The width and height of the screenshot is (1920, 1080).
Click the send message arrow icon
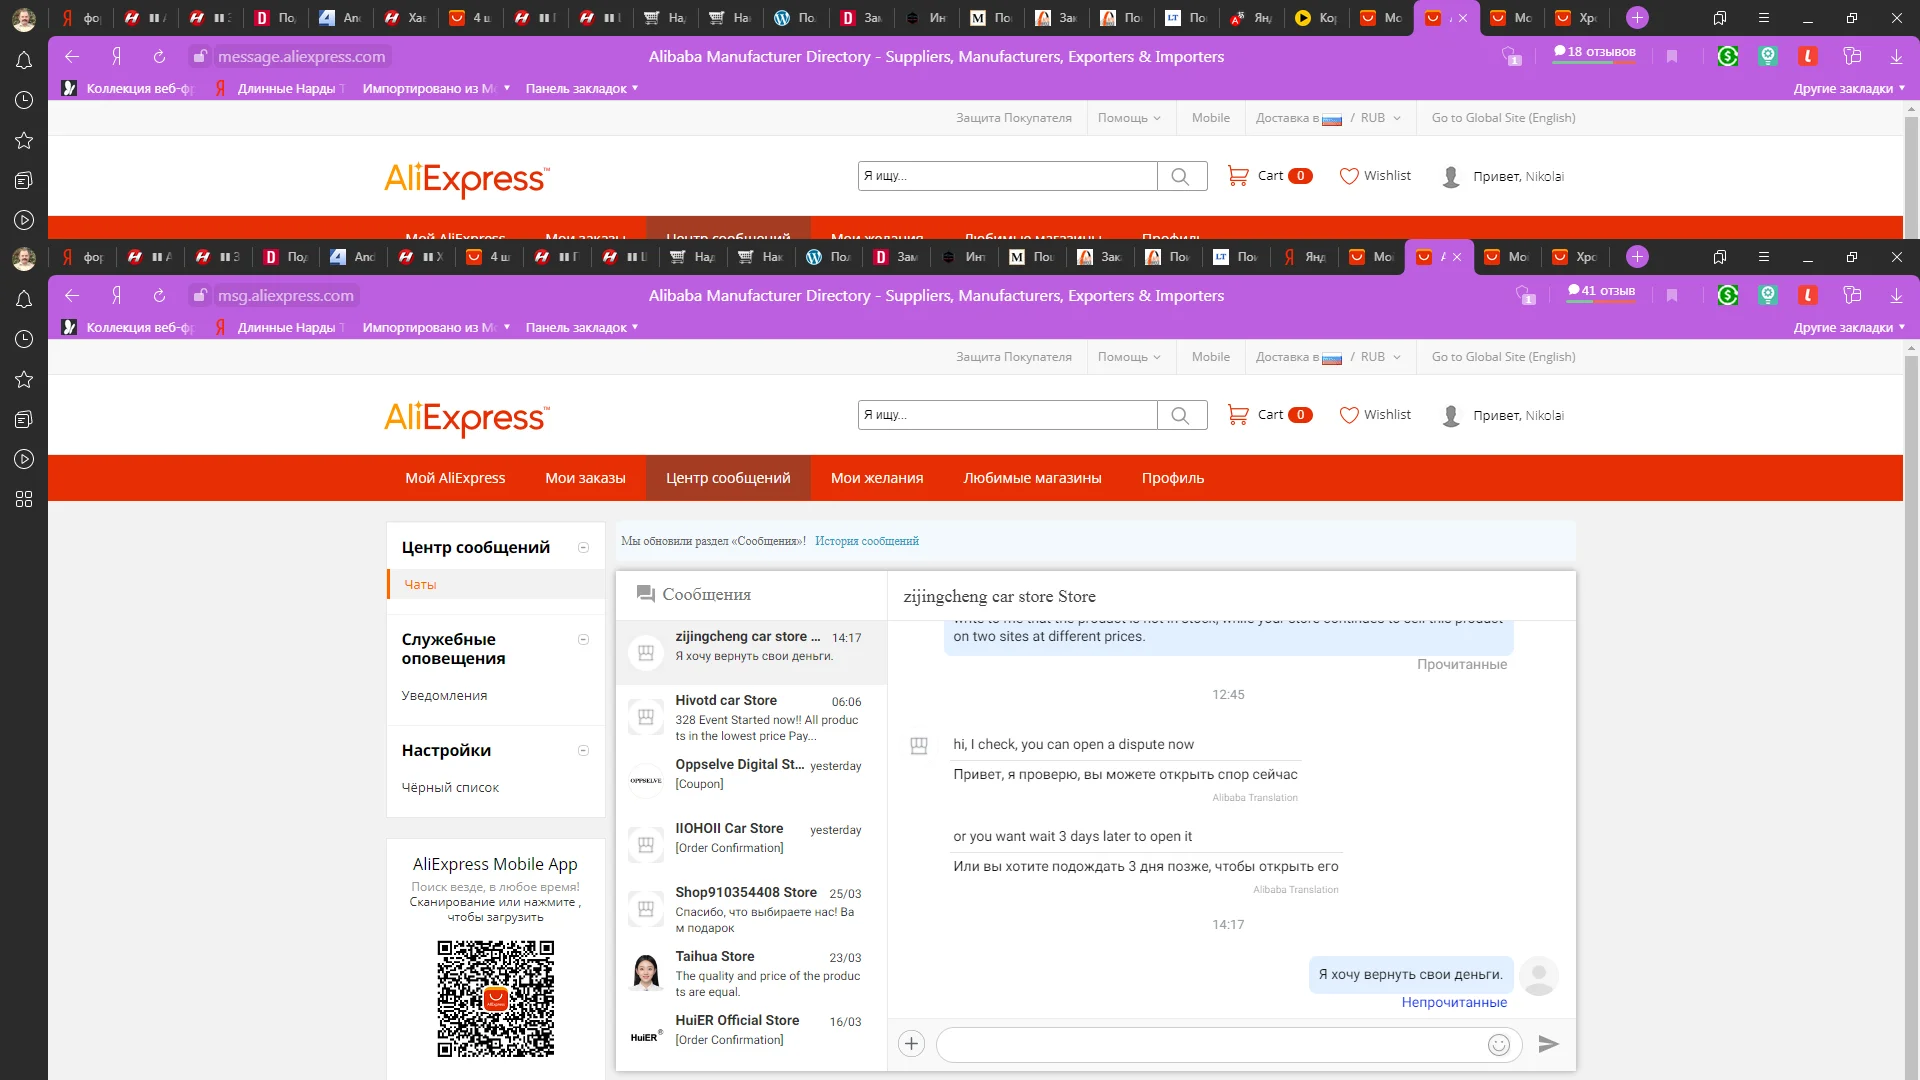[x=1548, y=1044]
